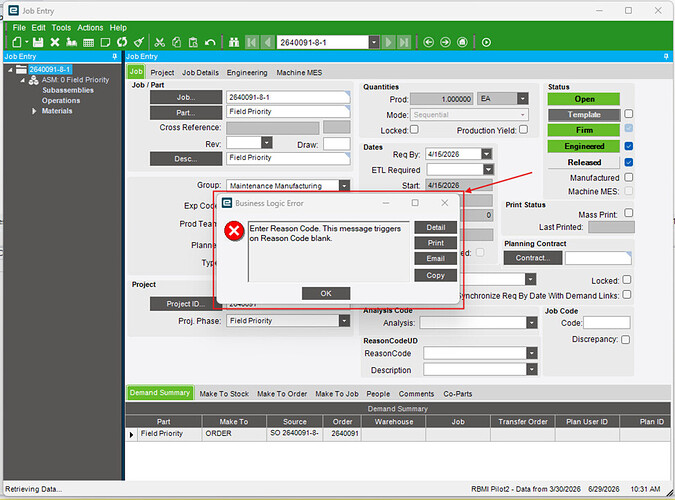The image size is (675, 500).
Task: Save the job with the floppy icon
Action: [x=38, y=42]
